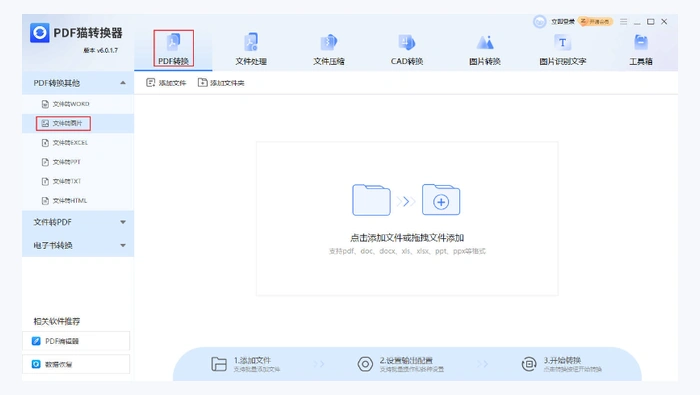Click the orange 开通会员 membership button
The image size is (700, 395).
click(596, 21)
